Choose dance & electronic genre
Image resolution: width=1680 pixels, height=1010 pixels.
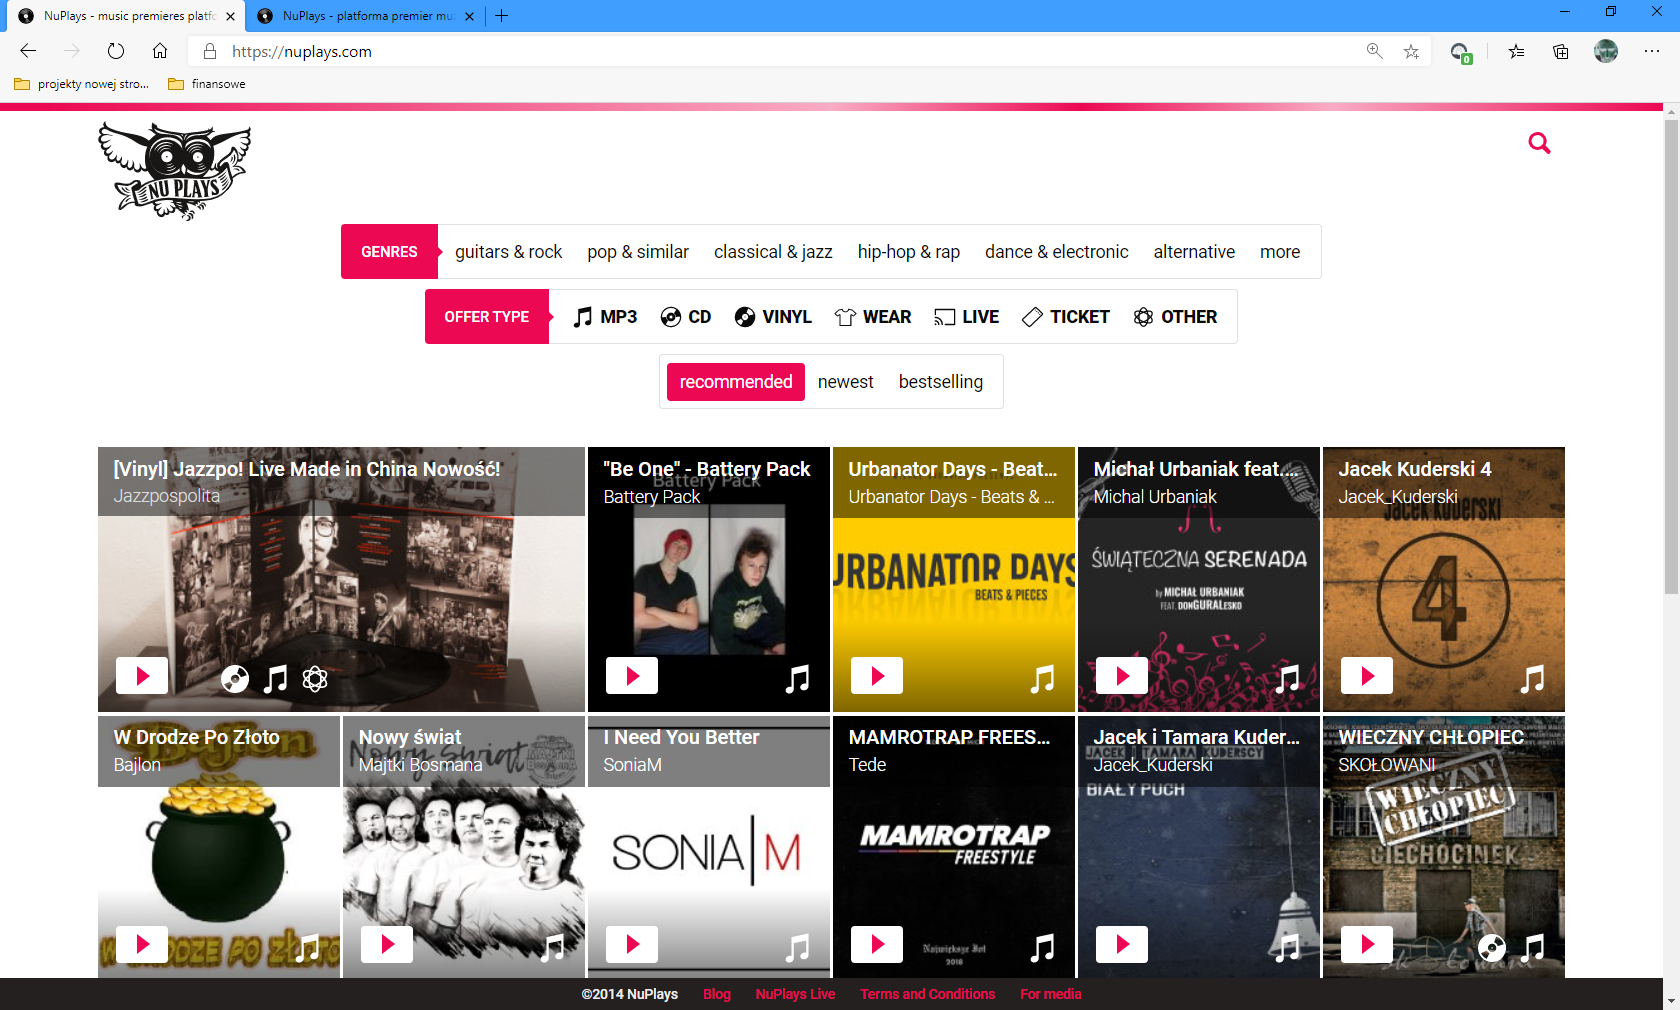click(x=1057, y=252)
